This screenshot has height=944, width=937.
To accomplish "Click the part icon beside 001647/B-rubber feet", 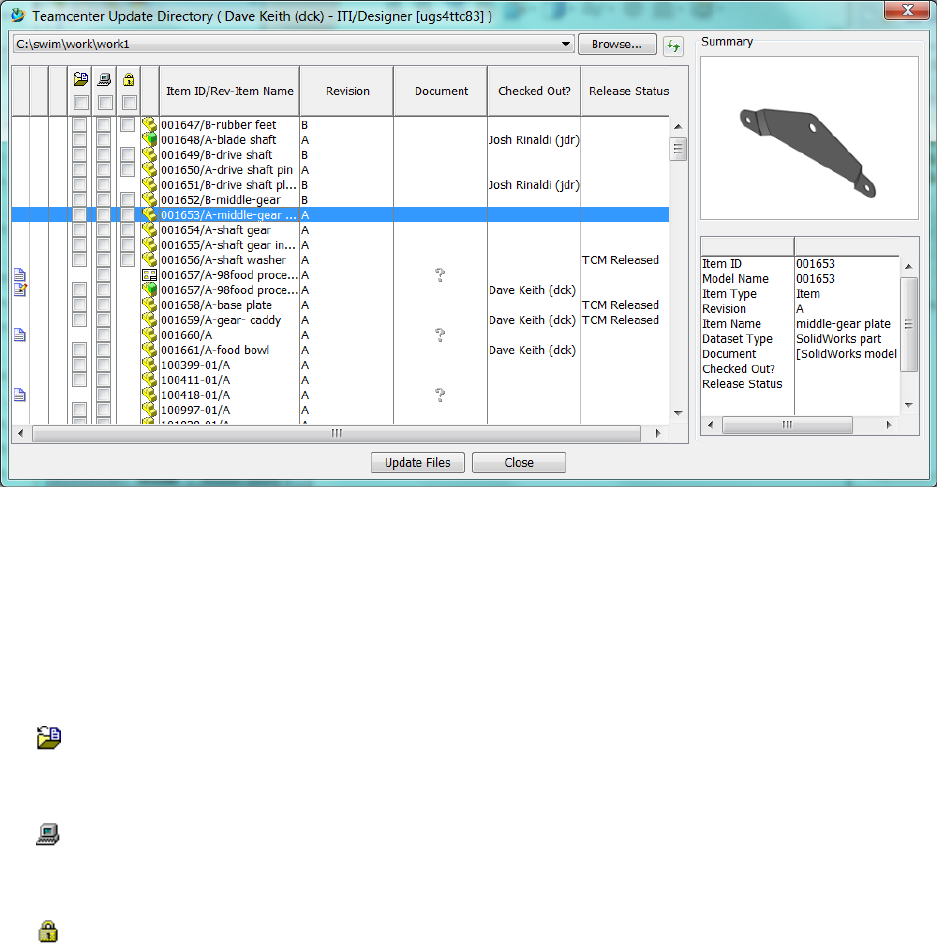I will coord(149,125).
